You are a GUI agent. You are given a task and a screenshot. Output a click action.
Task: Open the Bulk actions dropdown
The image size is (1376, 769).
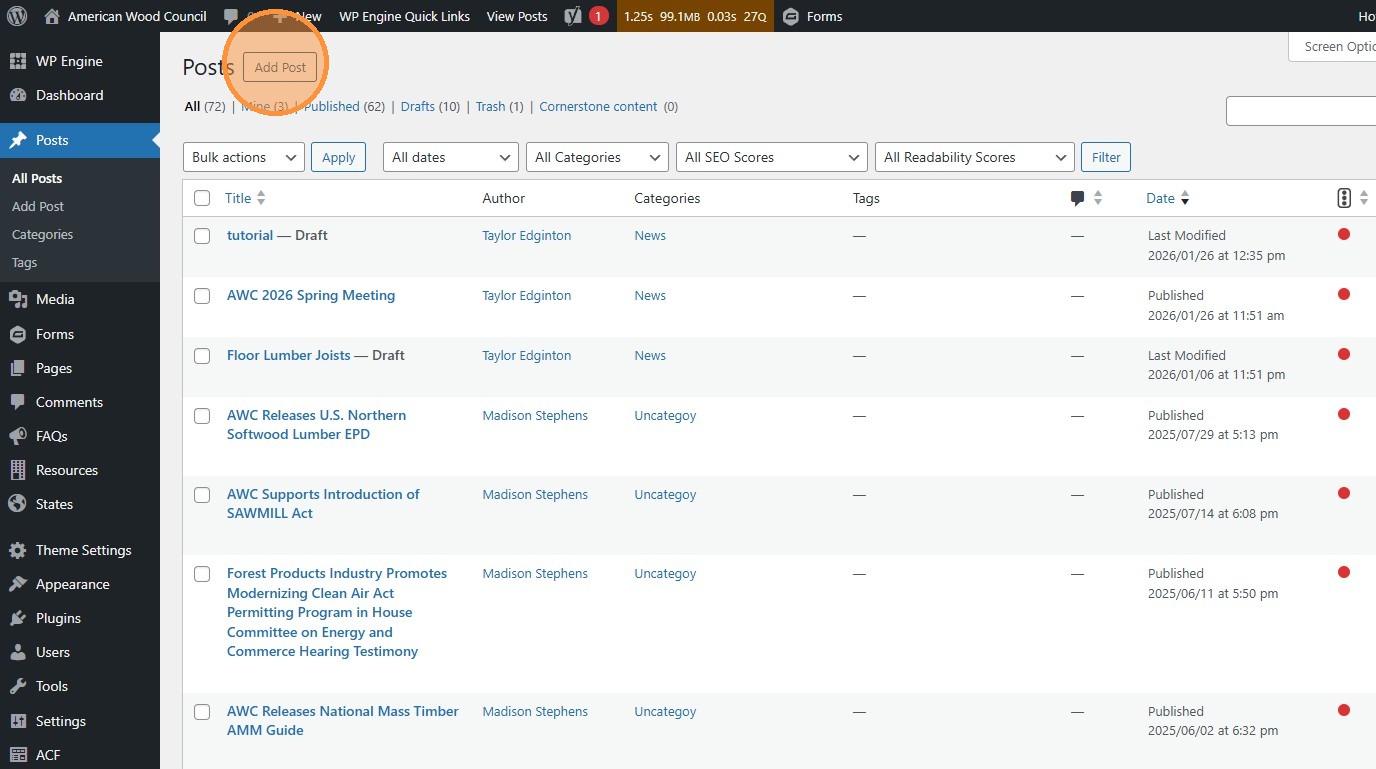tap(244, 157)
